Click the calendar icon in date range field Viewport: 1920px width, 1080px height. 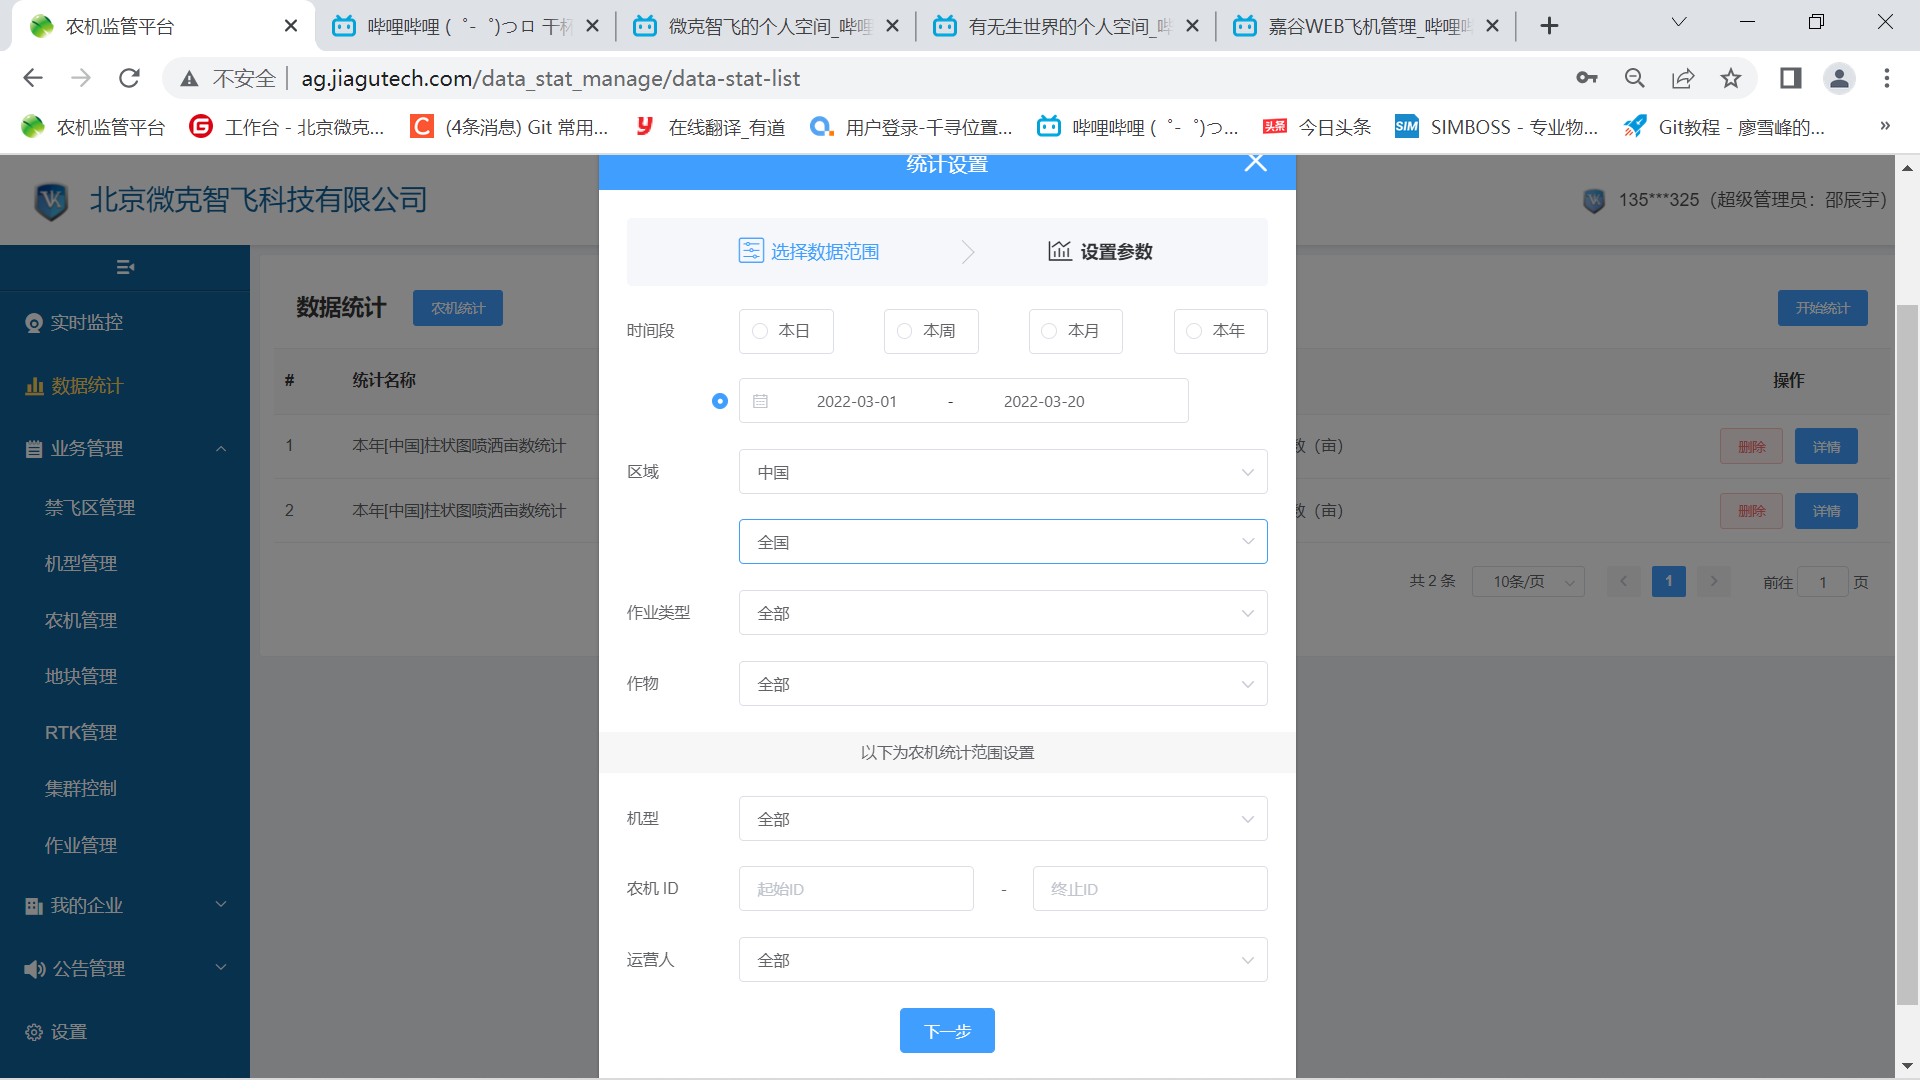click(760, 401)
